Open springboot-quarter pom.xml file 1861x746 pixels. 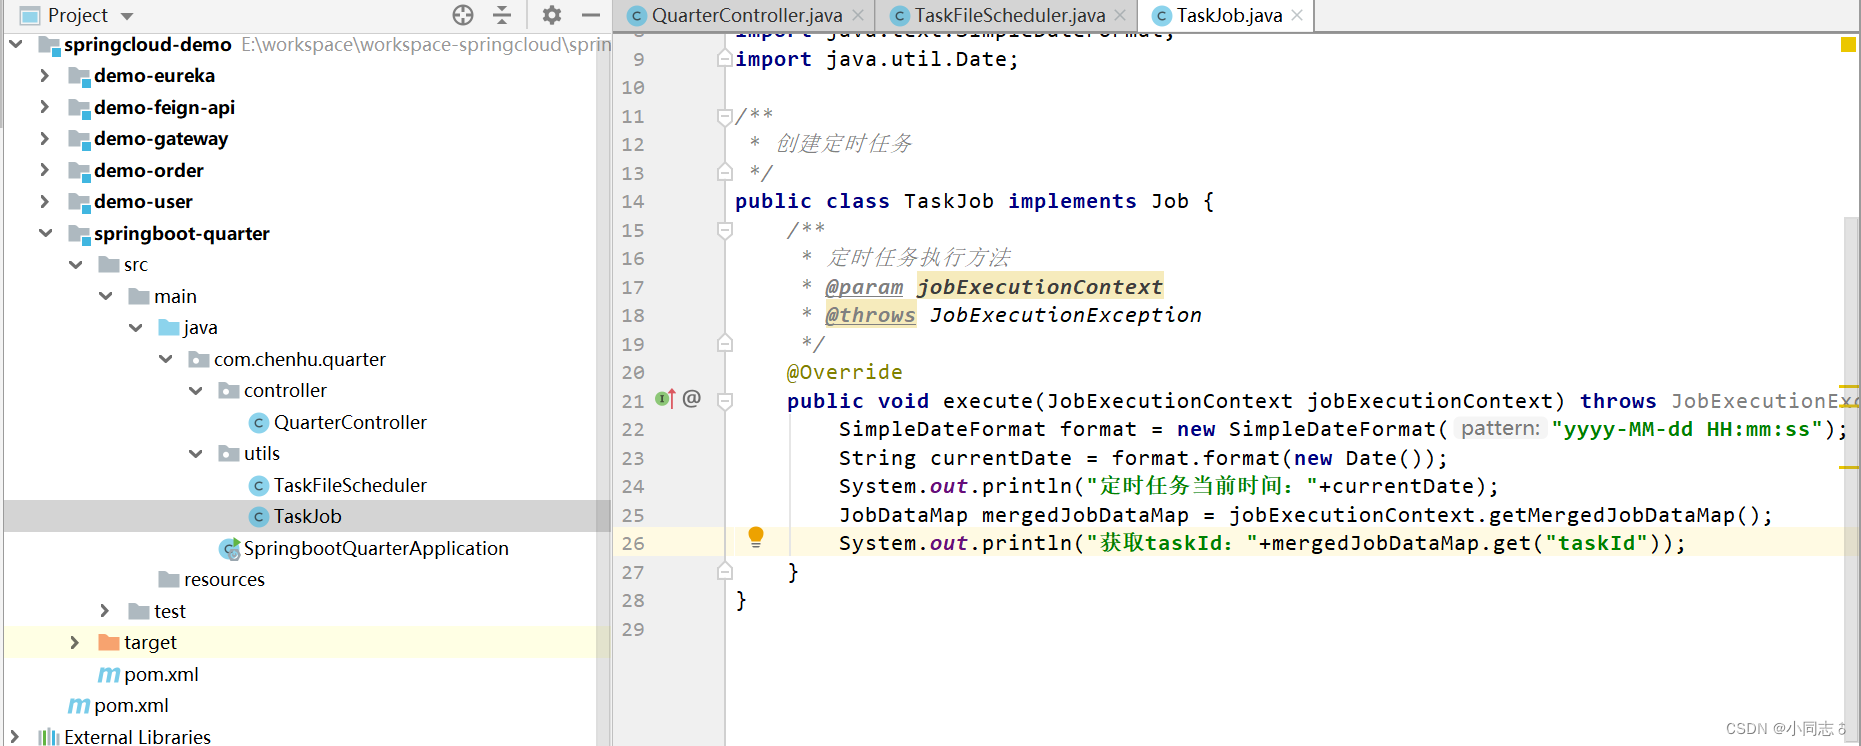[x=161, y=674]
